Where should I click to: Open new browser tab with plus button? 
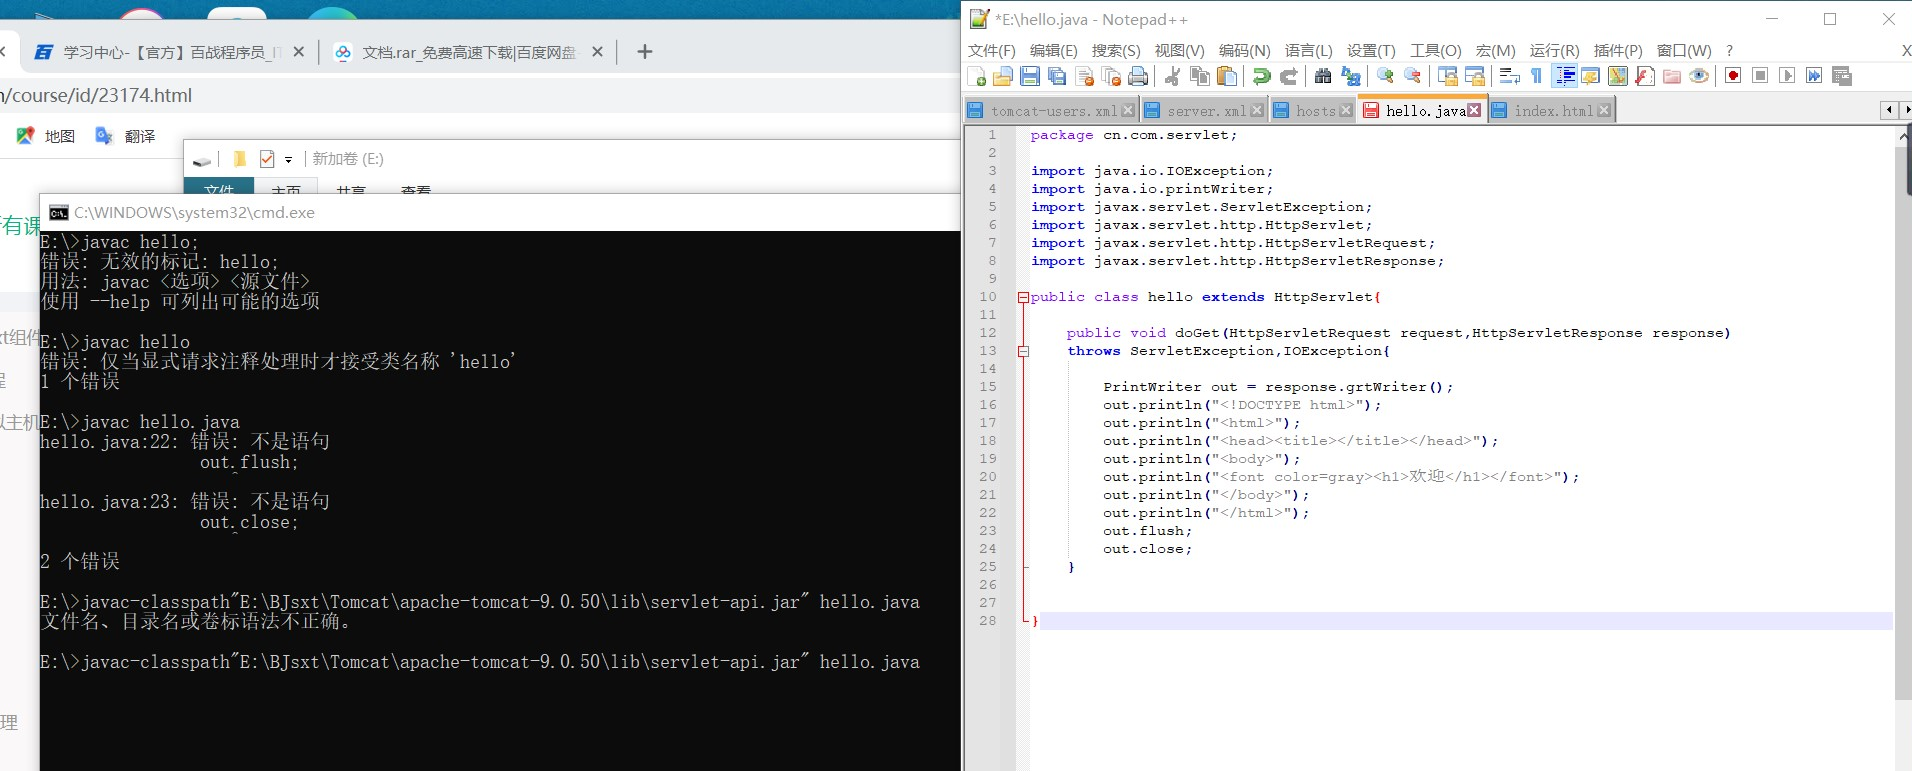[x=645, y=51]
